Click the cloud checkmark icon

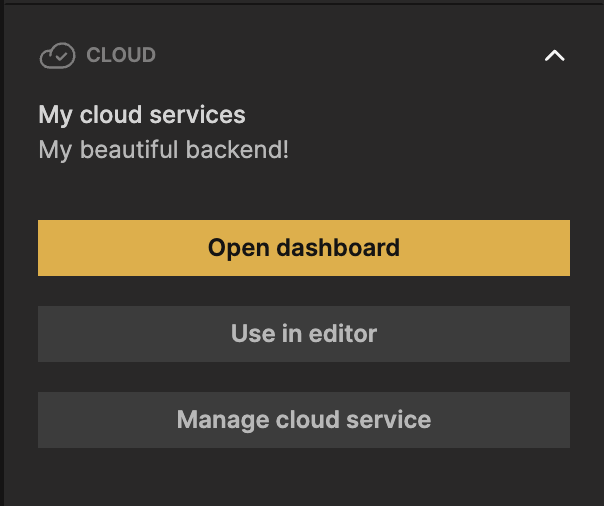[x=57, y=56]
